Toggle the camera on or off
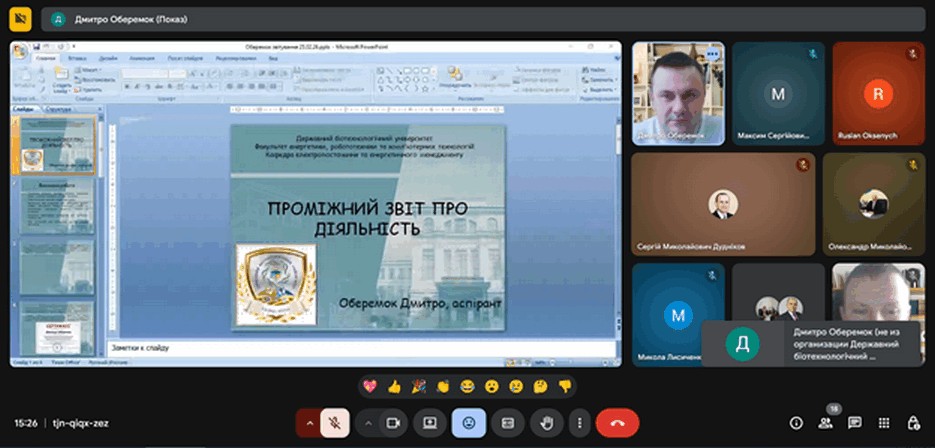 (393, 423)
